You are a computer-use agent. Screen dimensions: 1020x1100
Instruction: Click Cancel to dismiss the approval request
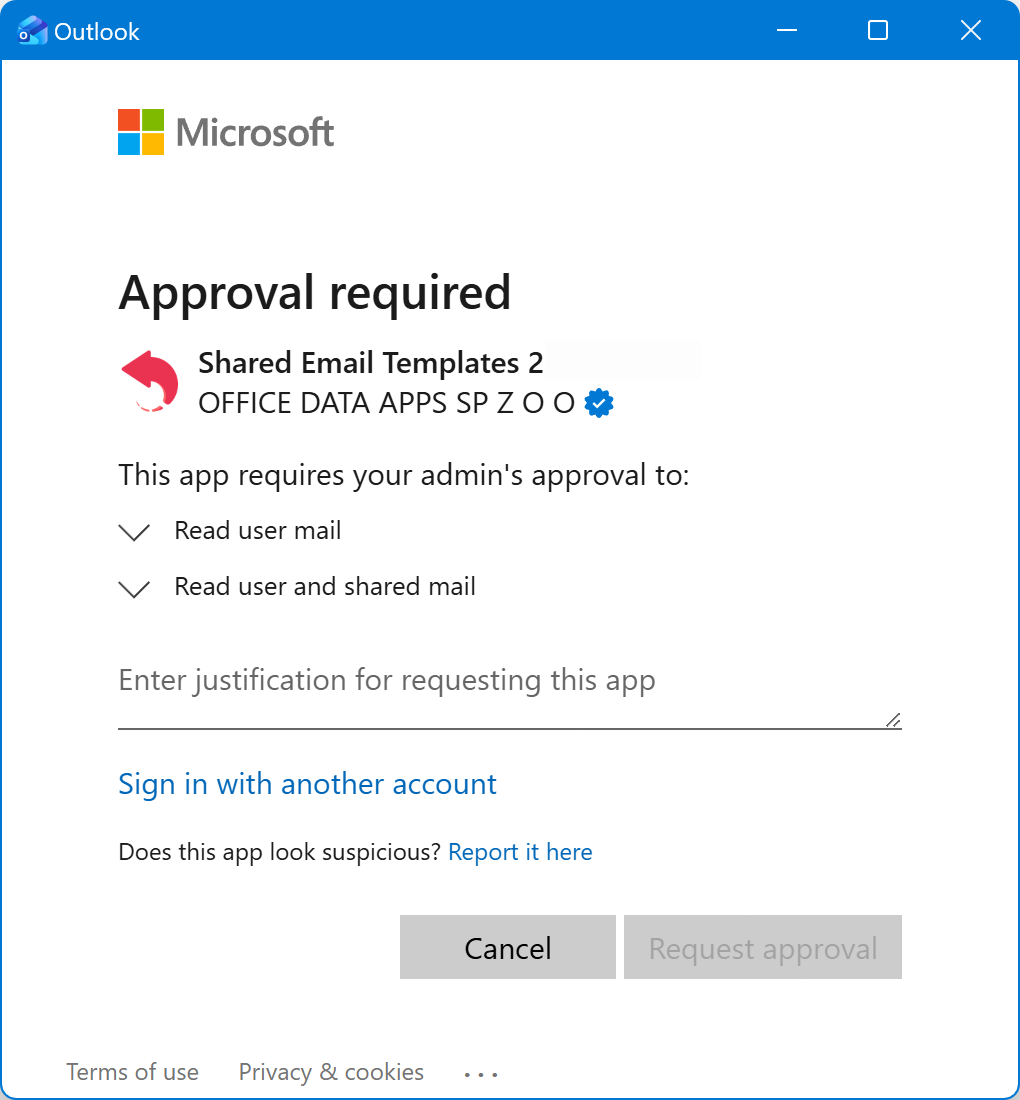(507, 947)
